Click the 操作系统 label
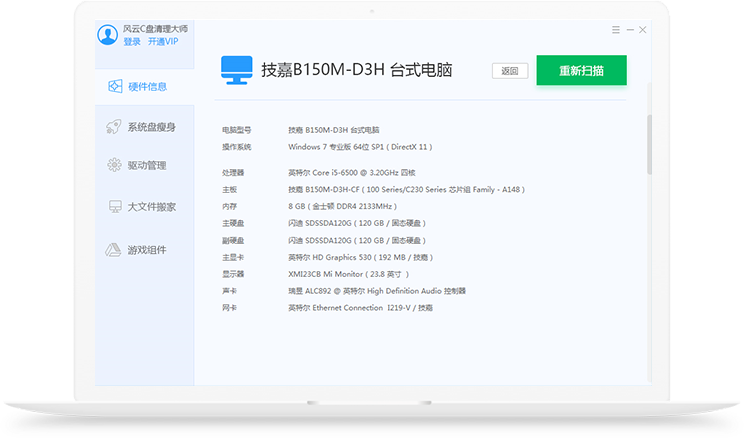Image resolution: width=744 pixels, height=438 pixels. pyautogui.click(x=237, y=147)
